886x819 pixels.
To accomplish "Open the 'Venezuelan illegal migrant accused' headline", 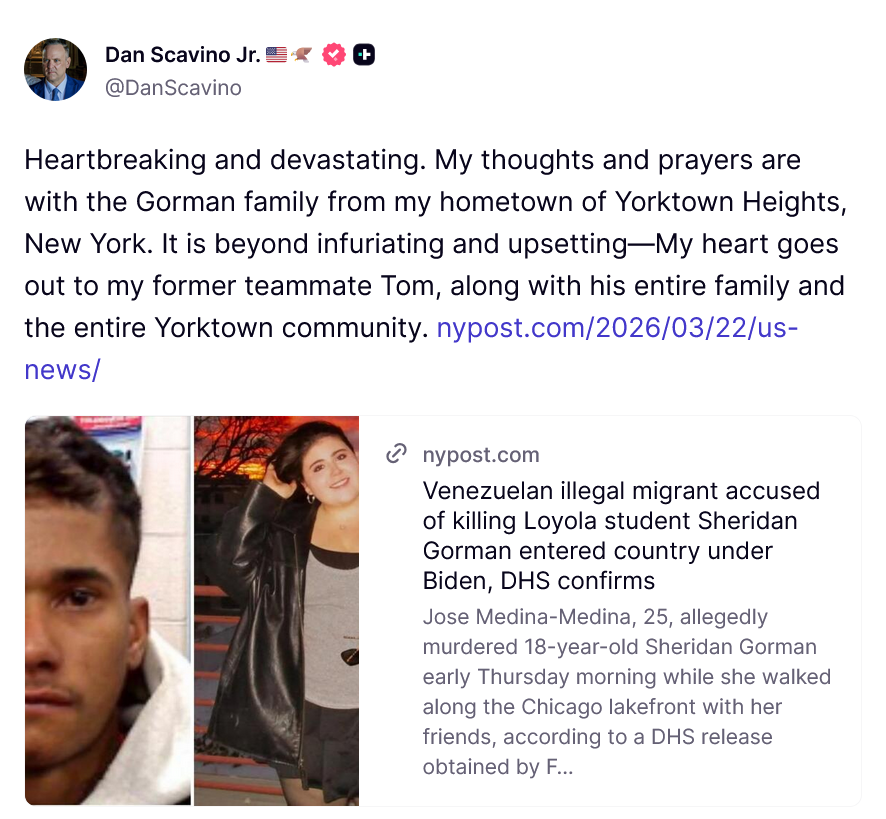I will coord(621,535).
